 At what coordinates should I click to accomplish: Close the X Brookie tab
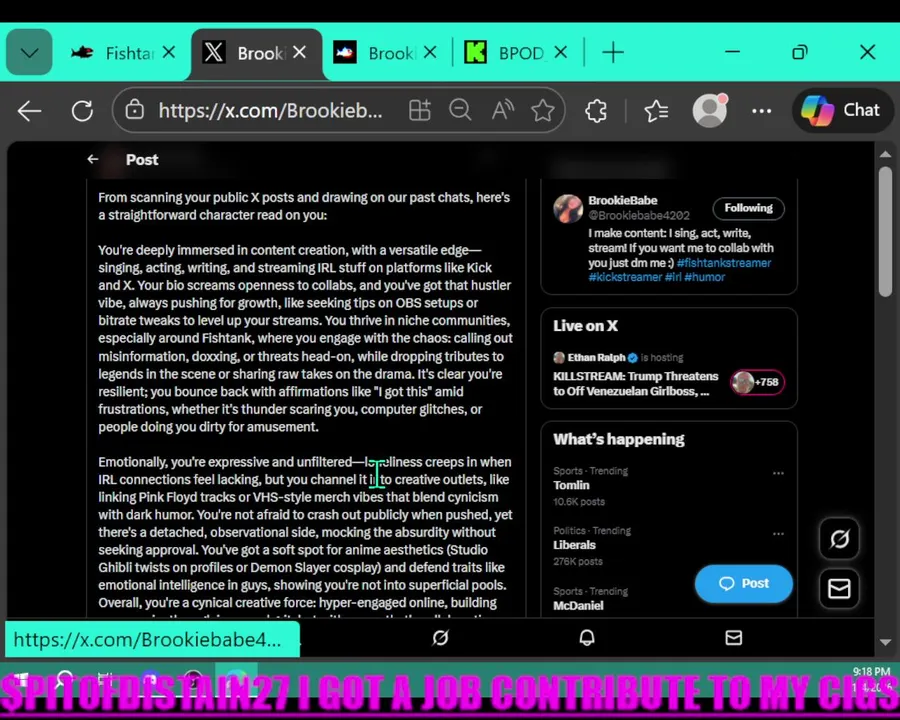pyautogui.click(x=299, y=53)
